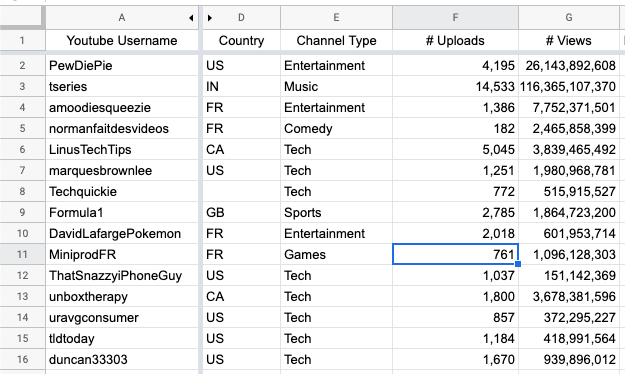Select the Techquickie cell
The width and height of the screenshot is (625, 374).
coord(122,191)
